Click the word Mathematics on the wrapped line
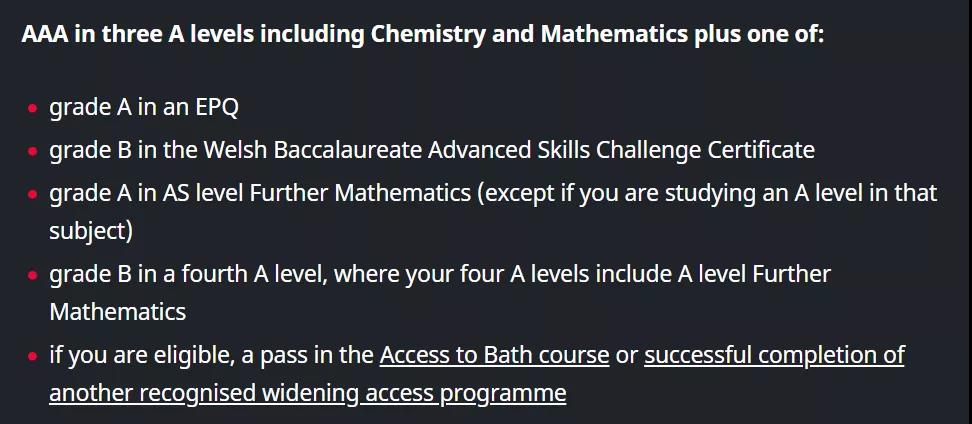 click(x=117, y=311)
